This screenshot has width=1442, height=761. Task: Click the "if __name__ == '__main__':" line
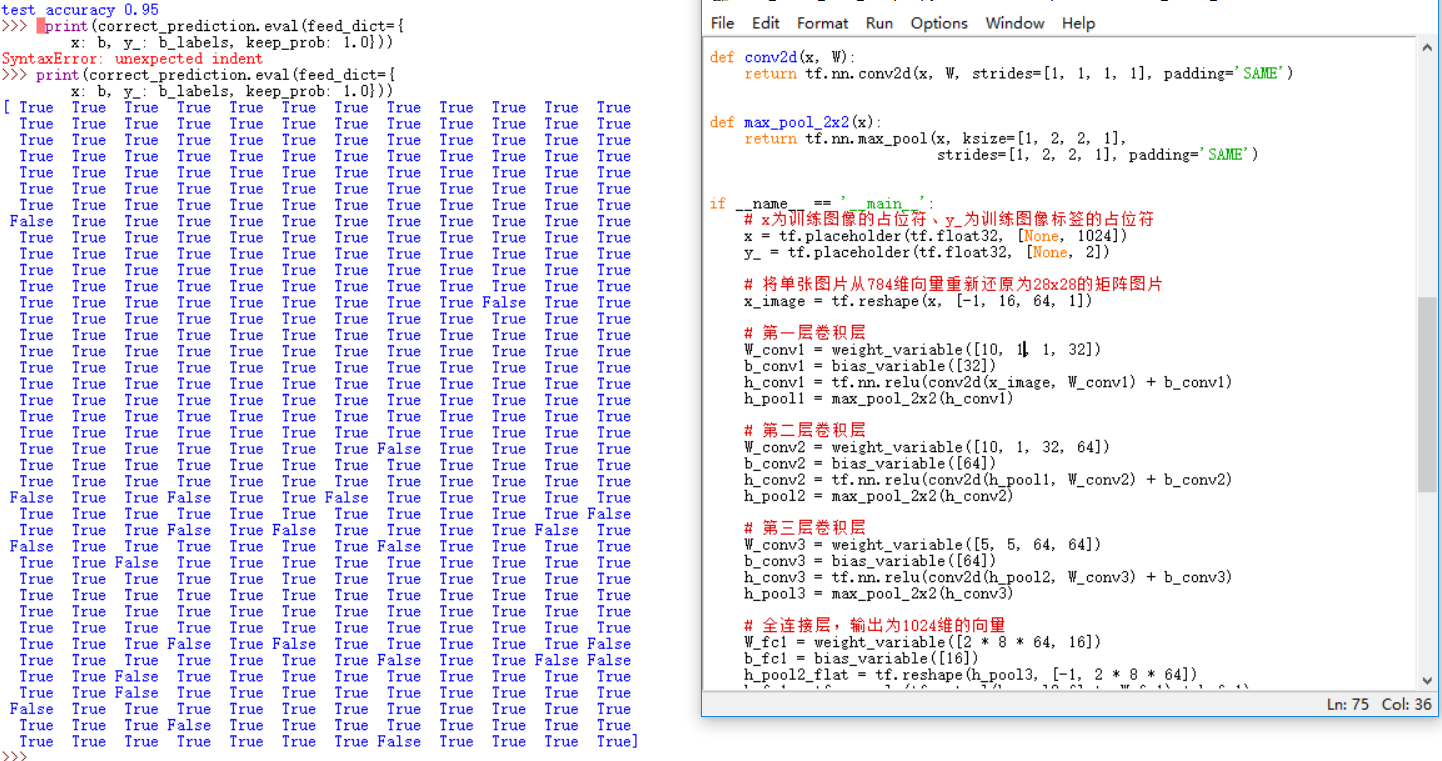coord(822,203)
